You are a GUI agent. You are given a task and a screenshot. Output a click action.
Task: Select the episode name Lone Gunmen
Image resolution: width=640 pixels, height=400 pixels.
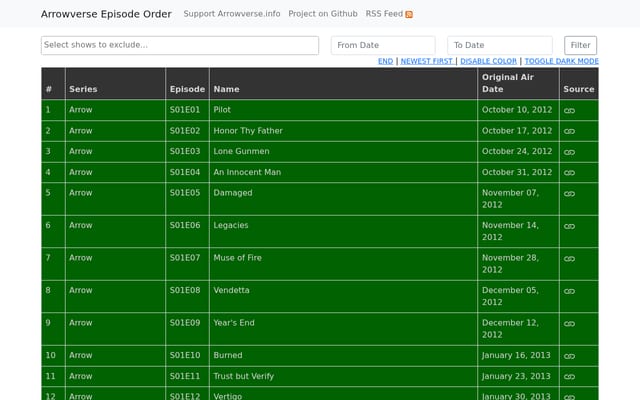click(241, 151)
